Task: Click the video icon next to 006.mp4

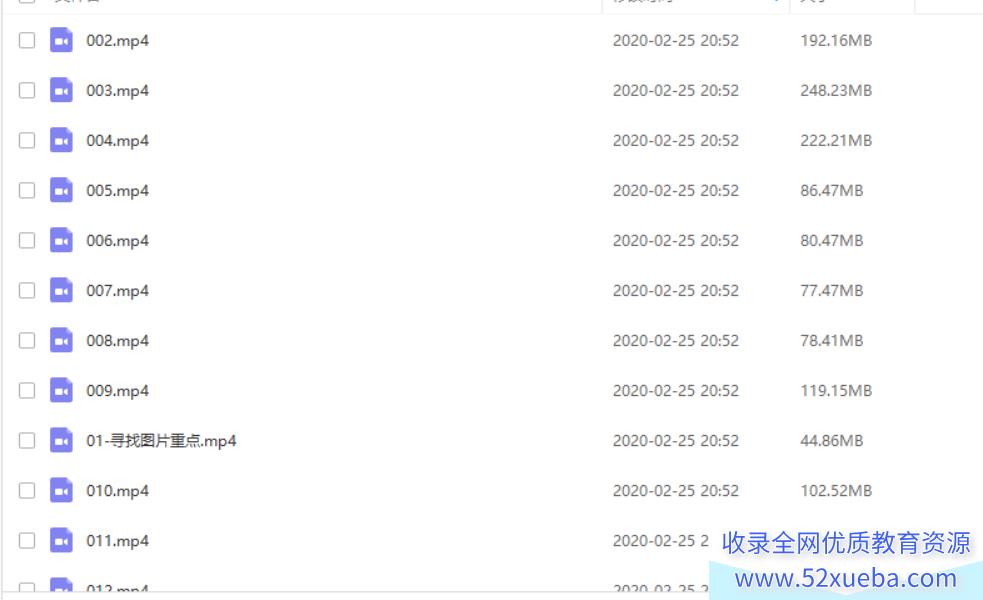Action: pos(61,241)
